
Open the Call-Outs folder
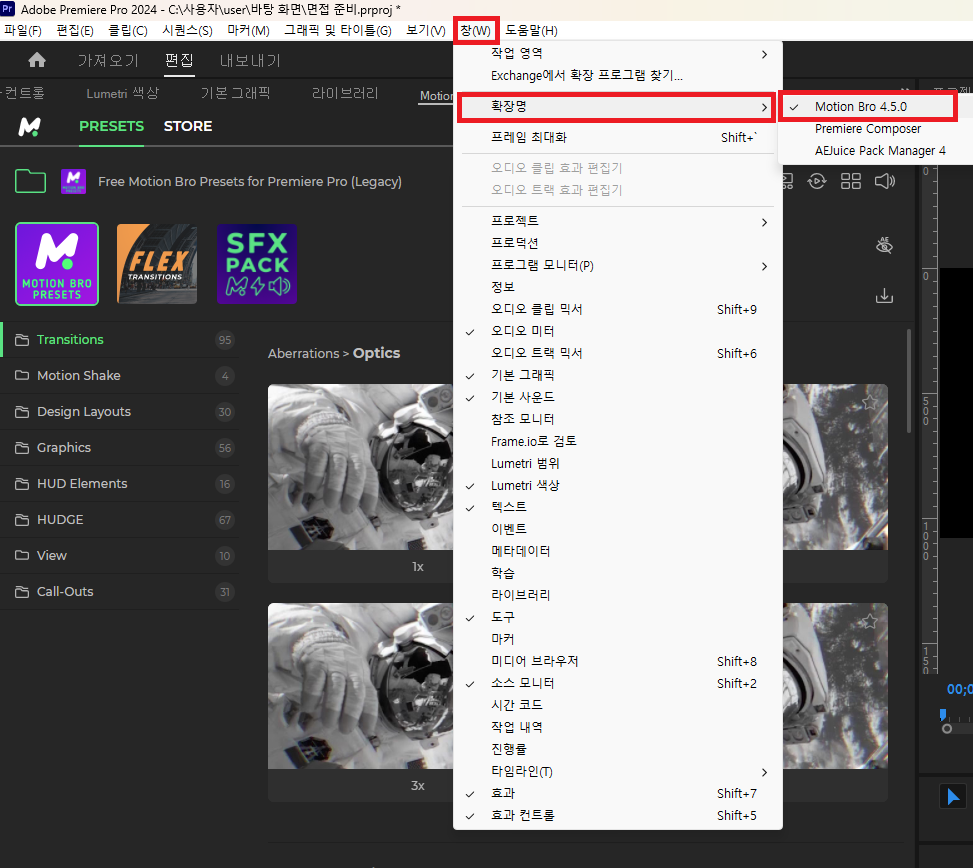pos(119,591)
